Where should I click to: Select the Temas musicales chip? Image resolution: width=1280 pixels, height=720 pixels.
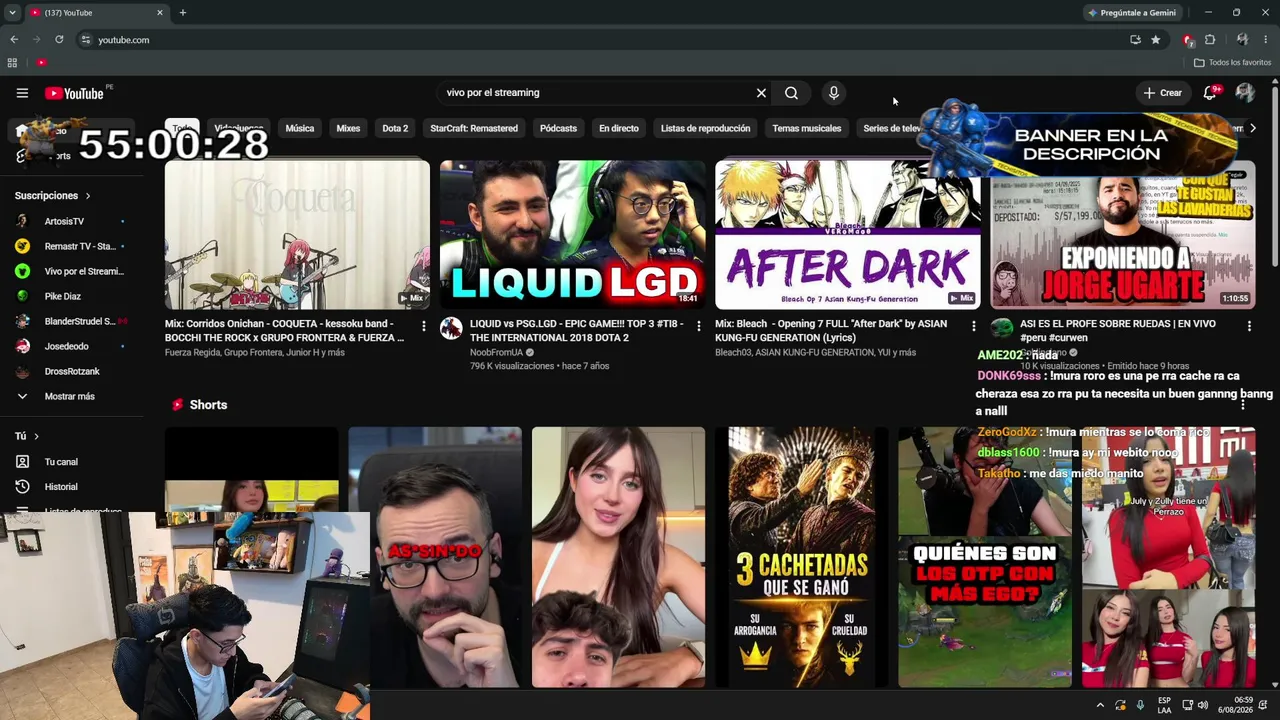[807, 128]
